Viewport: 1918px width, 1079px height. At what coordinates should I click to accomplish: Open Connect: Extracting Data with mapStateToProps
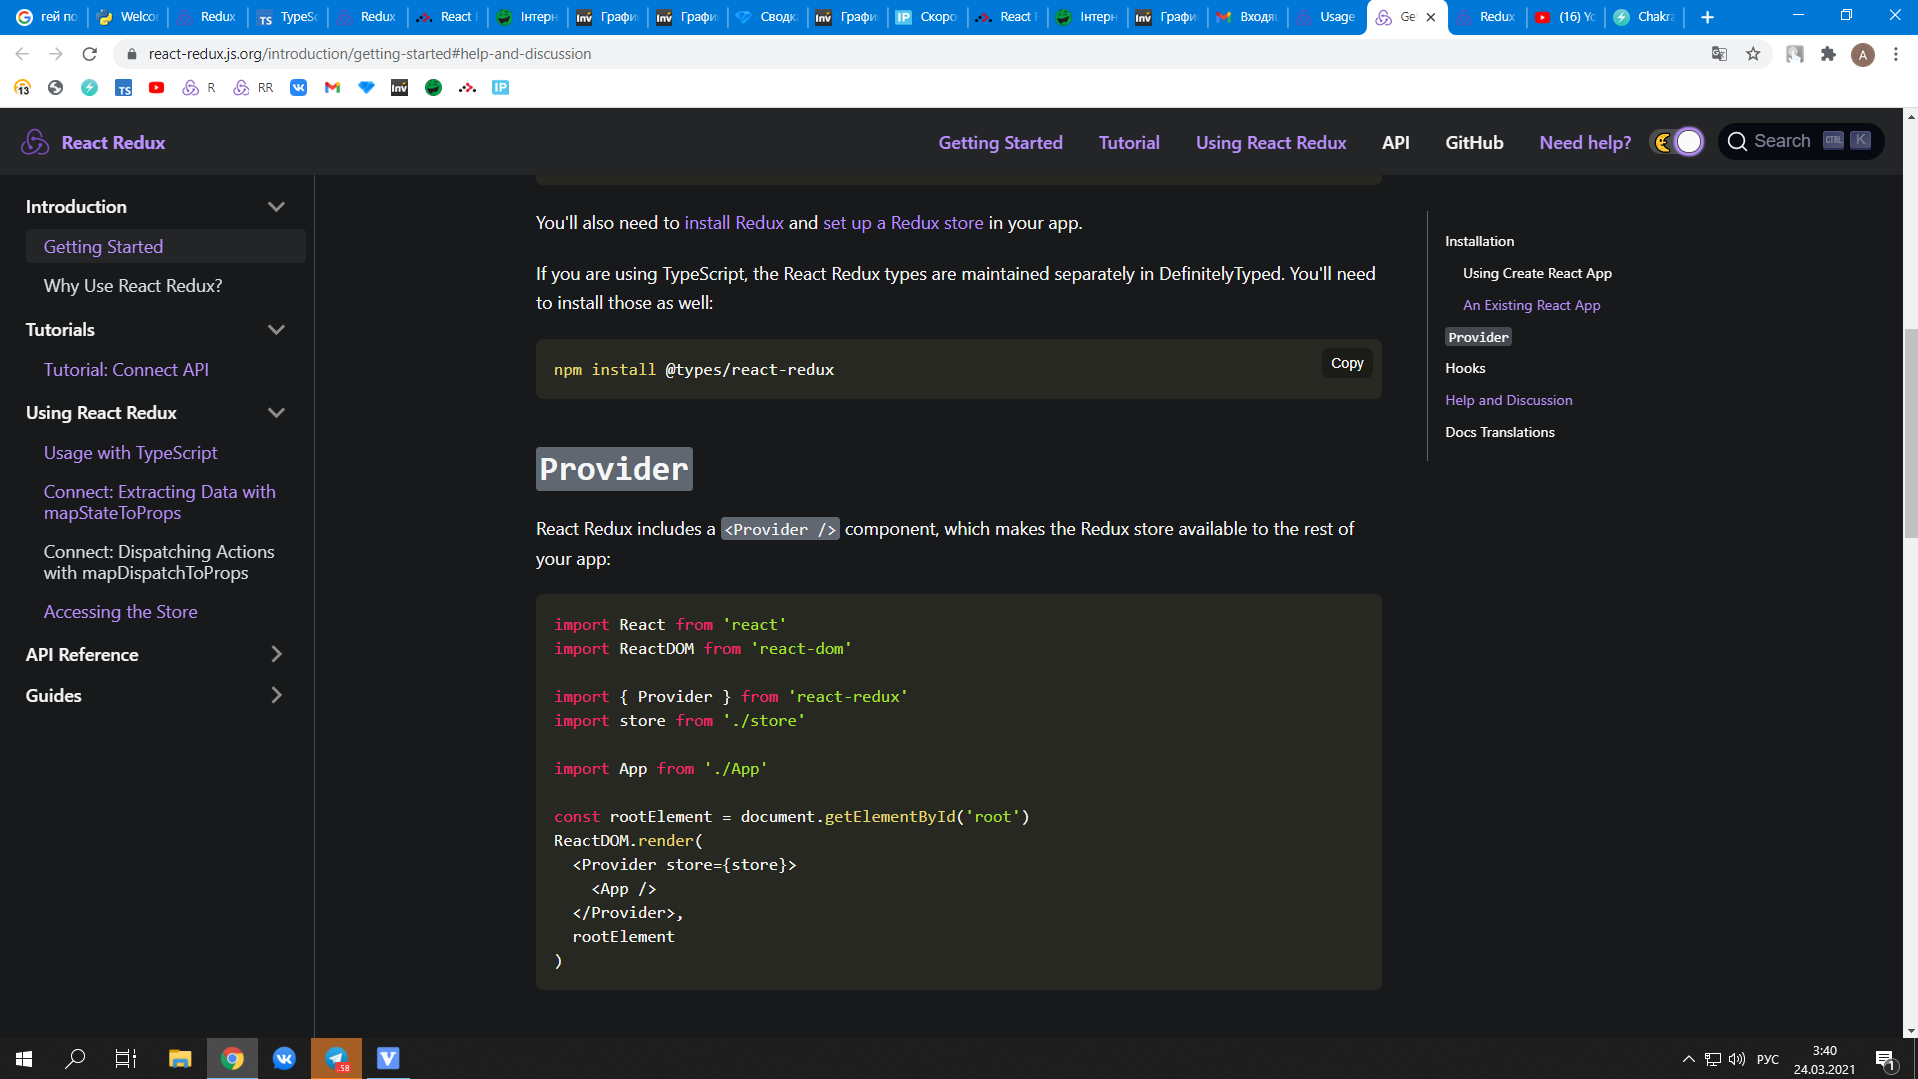[x=160, y=502]
